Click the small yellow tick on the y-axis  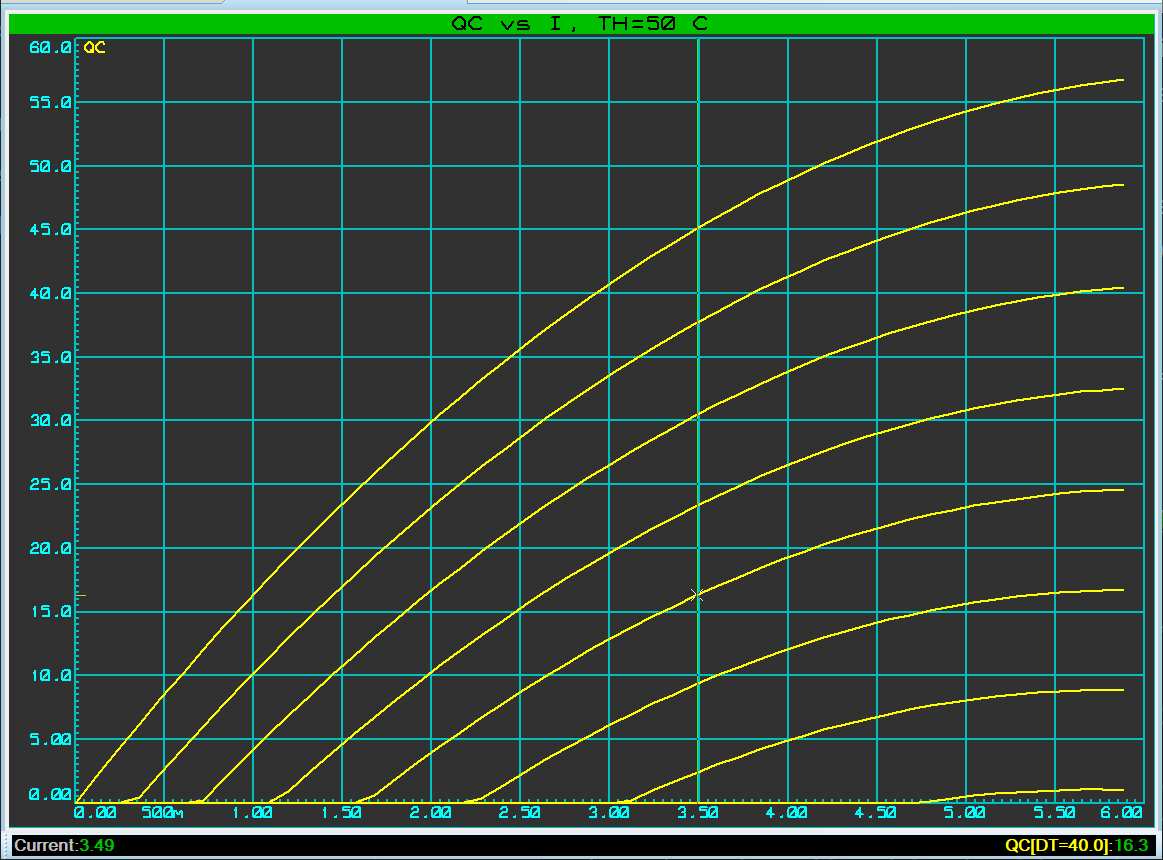tap(81, 595)
